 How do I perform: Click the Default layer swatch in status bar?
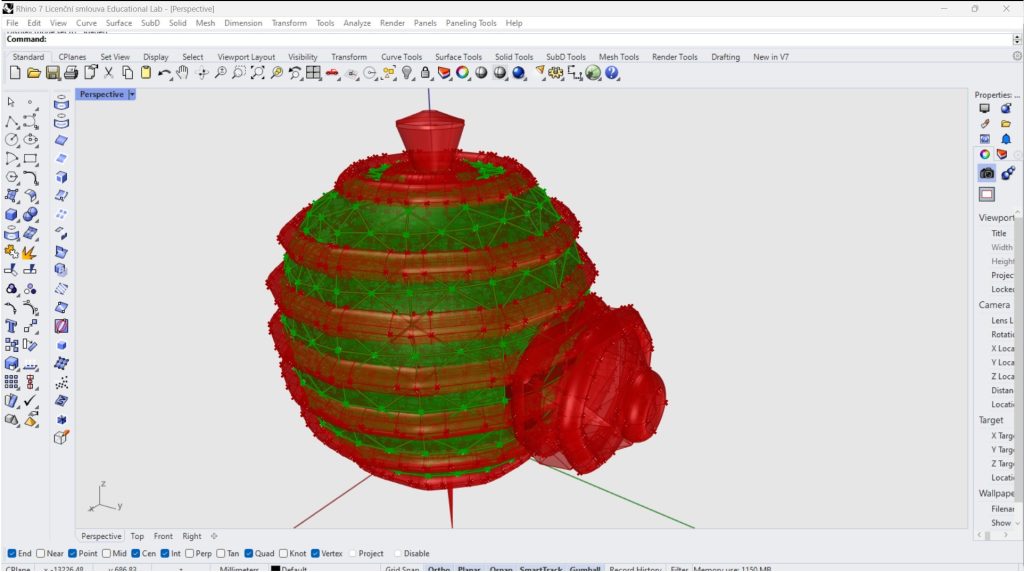[276, 569]
